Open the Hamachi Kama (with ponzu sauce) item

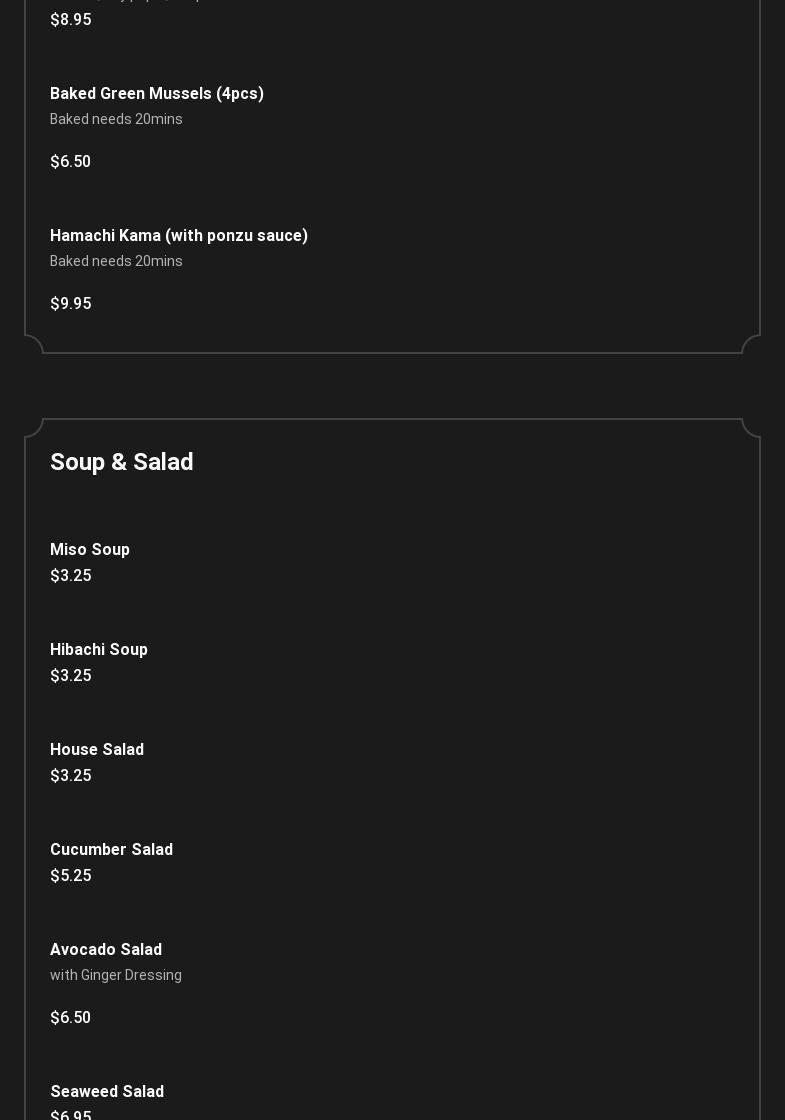click(179, 236)
